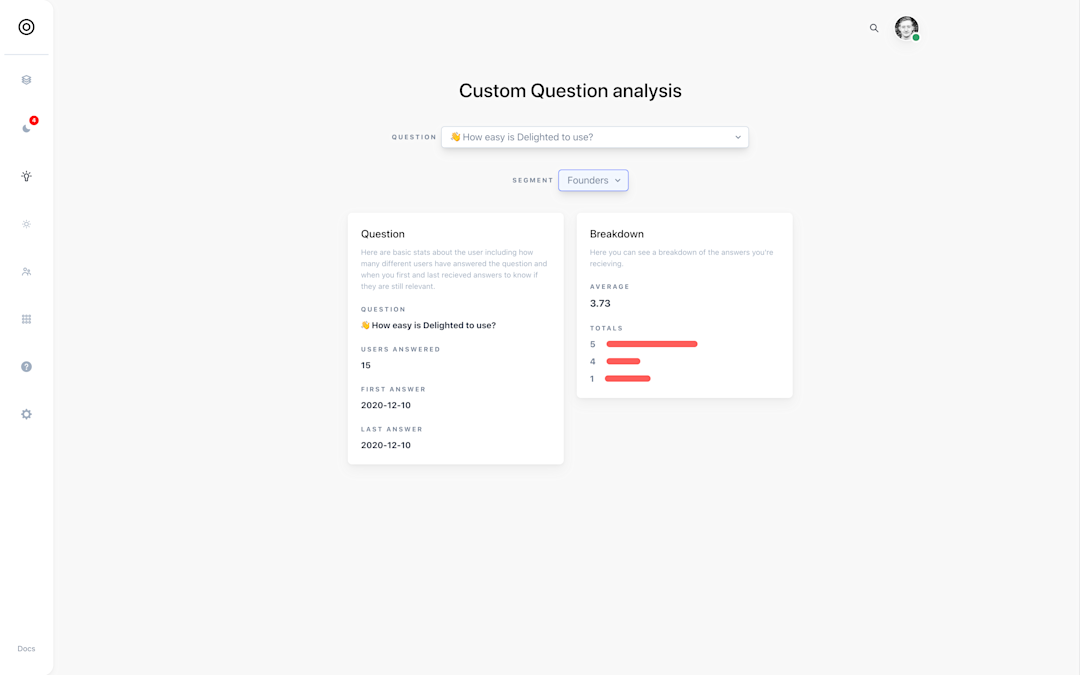Click the First Answer date 2020-12-10
The width and height of the screenshot is (1080, 675).
(x=386, y=405)
